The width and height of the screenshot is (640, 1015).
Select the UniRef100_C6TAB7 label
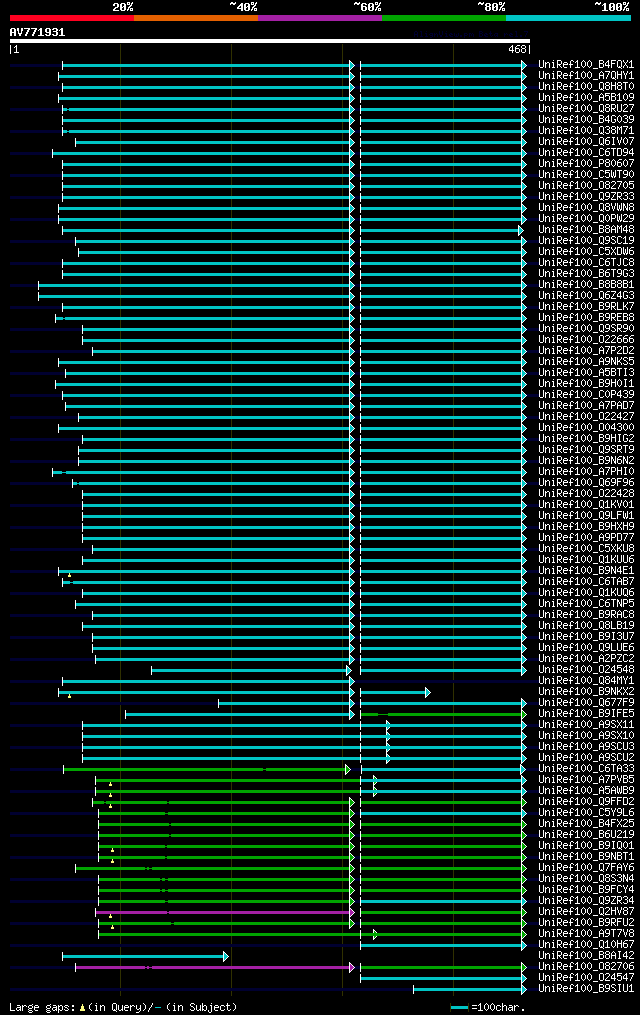point(586,582)
